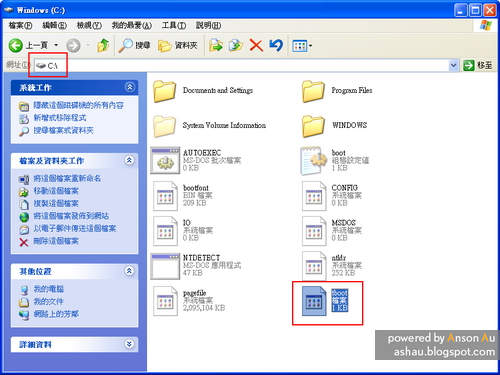Image resolution: width=500 pixels, height=375 pixels.
Task: Open the Edit menu (編輯)
Action: [x=54, y=25]
